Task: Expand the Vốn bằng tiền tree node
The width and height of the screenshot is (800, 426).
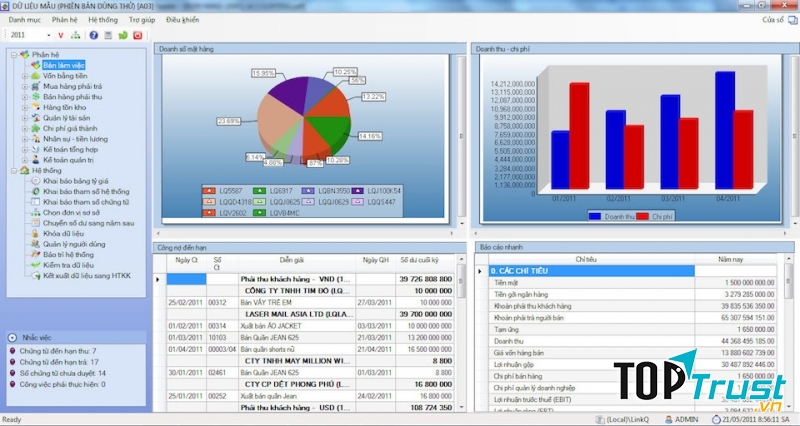Action: [25, 75]
